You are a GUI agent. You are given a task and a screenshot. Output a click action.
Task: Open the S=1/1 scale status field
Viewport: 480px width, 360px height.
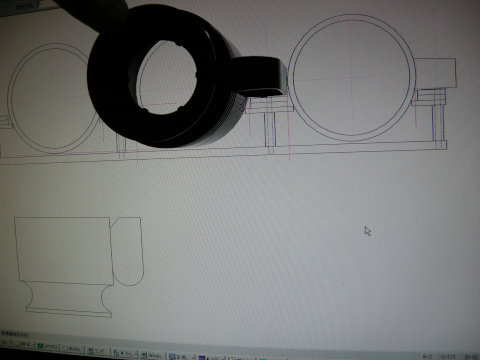tap(448, 356)
